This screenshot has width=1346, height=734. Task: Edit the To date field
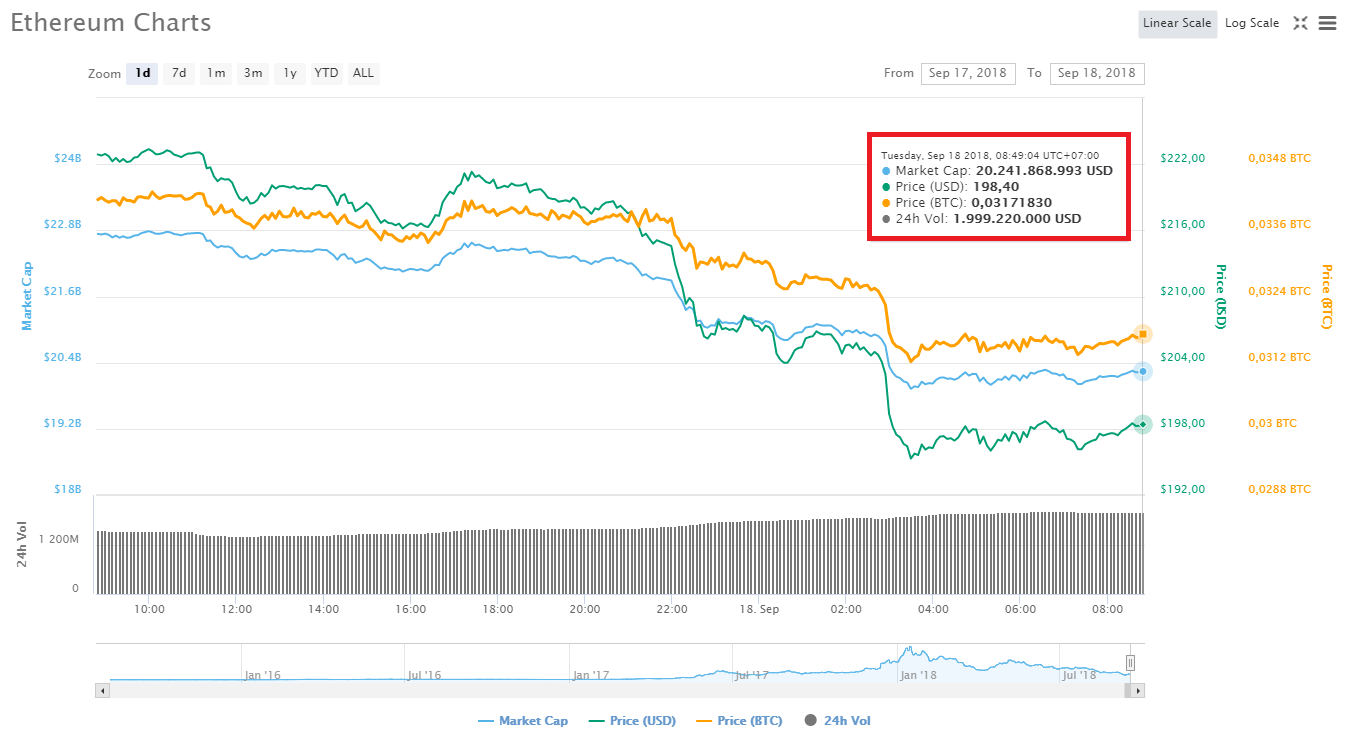tap(1097, 73)
